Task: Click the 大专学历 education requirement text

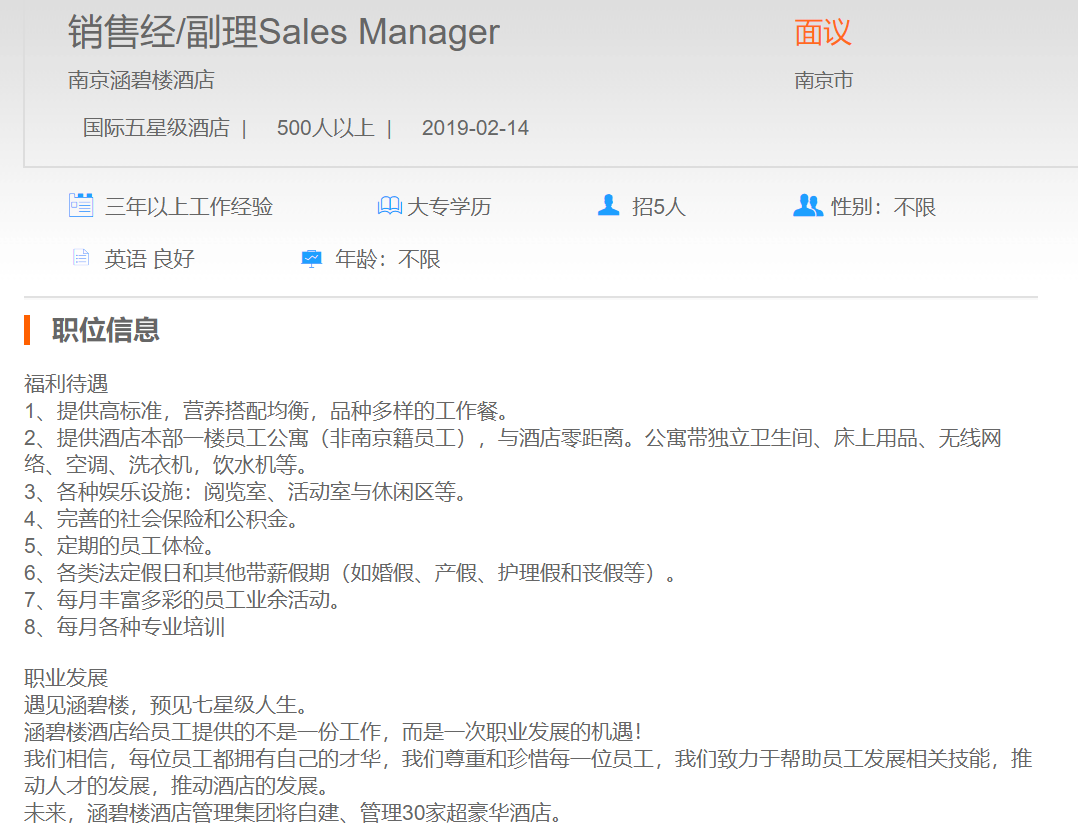Action: coord(449,207)
